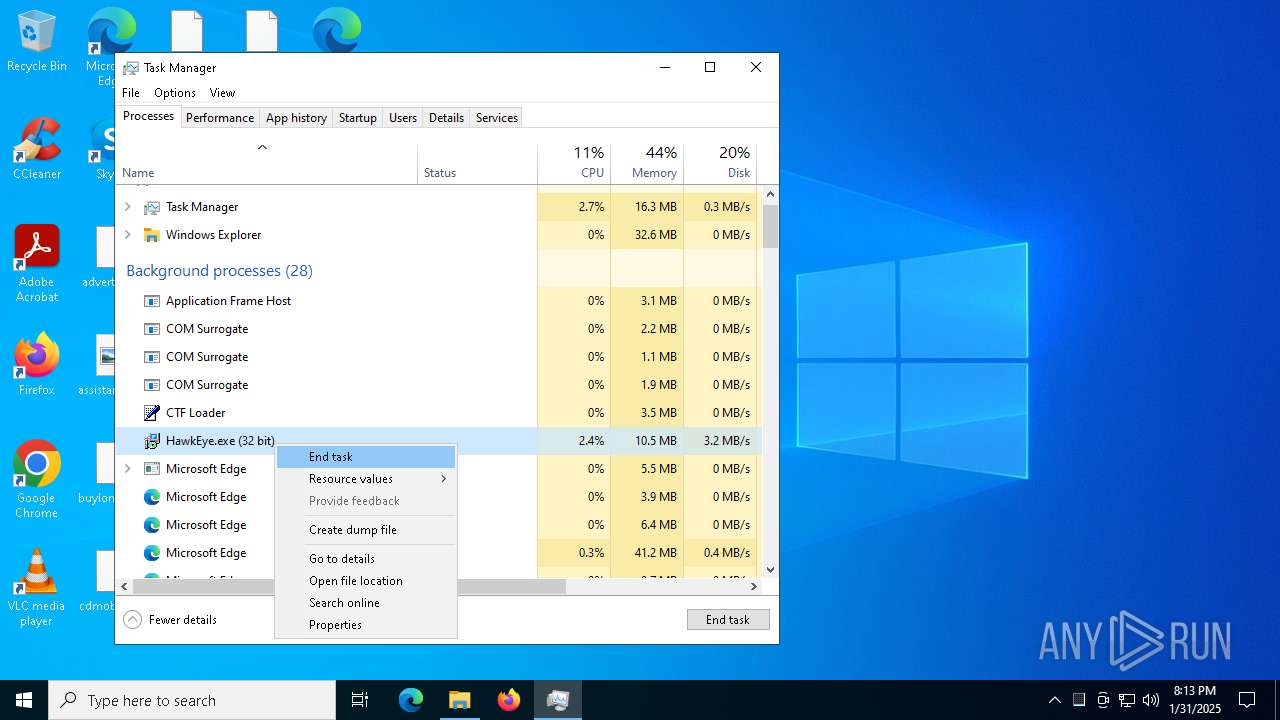This screenshot has height=720, width=1280.
Task: Switch to the Details tab
Action: tap(446, 118)
